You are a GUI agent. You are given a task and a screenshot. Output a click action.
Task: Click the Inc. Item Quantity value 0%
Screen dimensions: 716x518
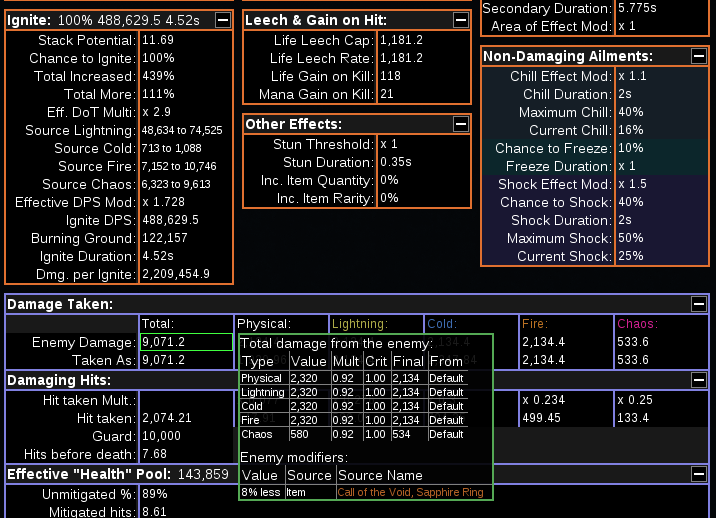(389, 180)
